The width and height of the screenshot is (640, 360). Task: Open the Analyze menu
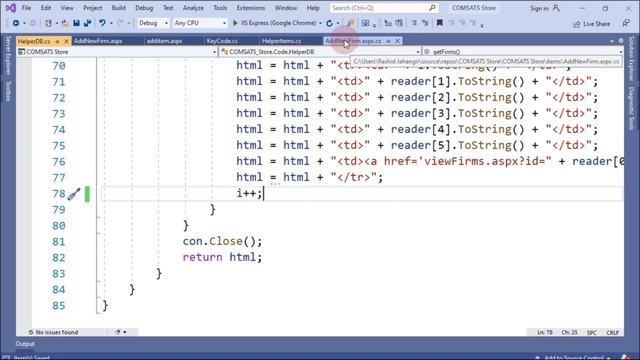tap(193, 8)
